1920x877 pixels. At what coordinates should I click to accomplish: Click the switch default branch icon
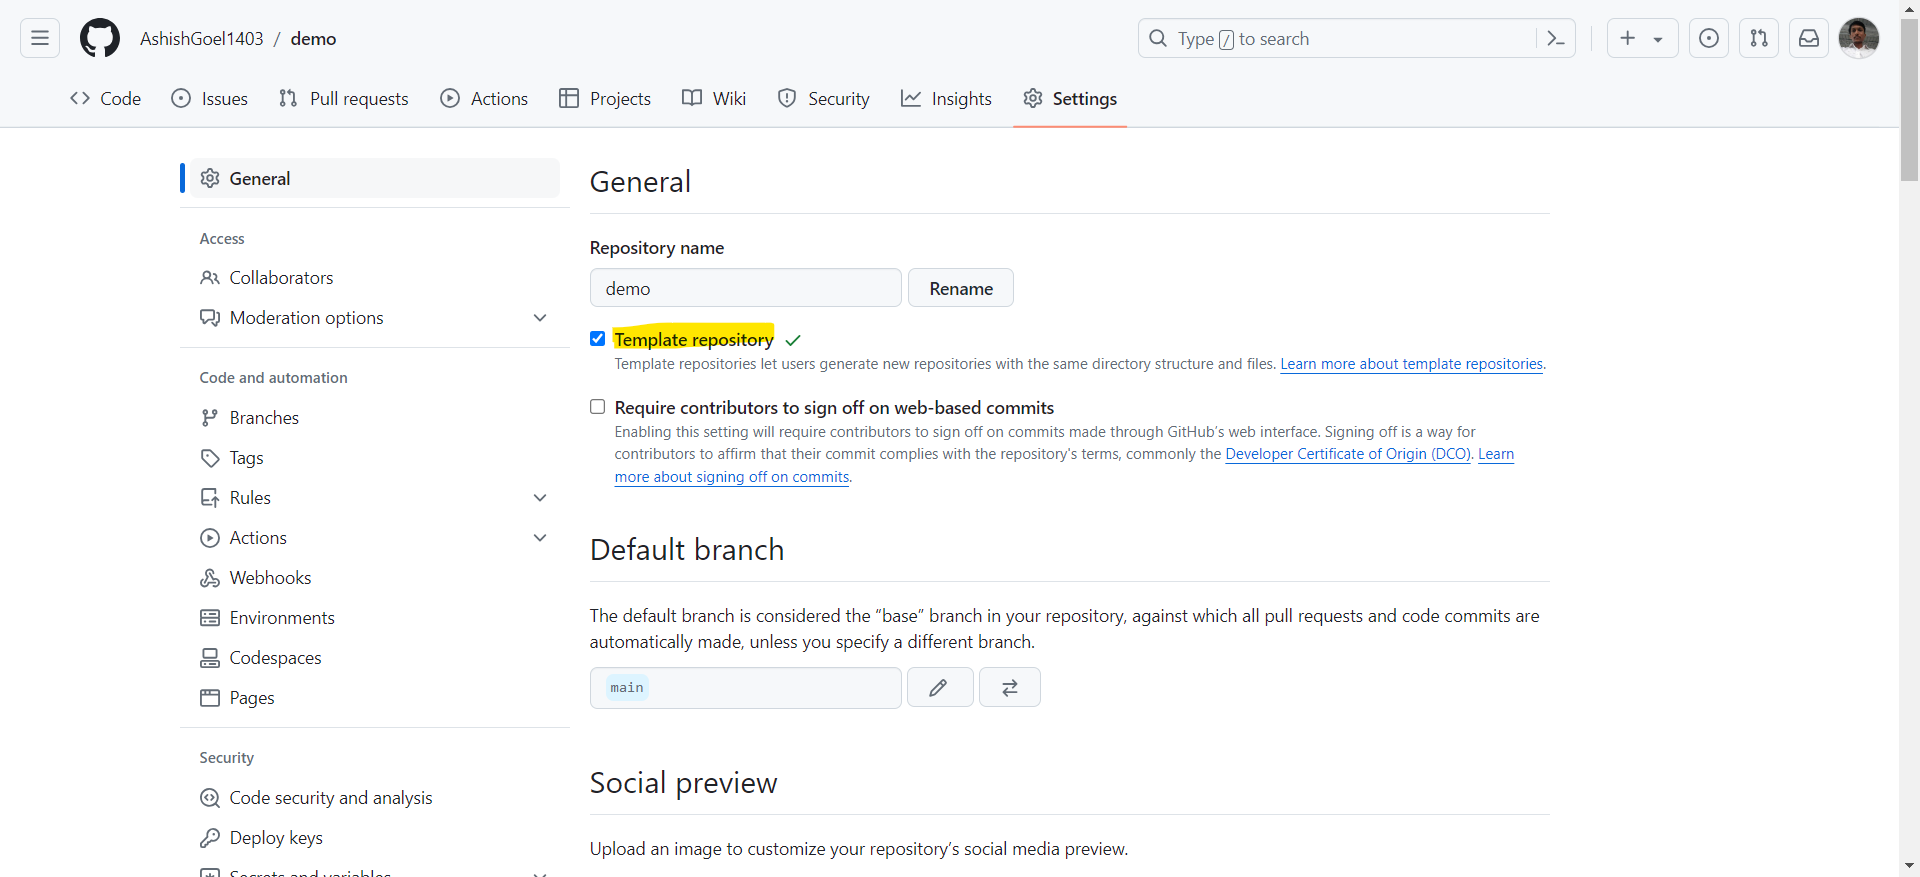[1010, 688]
